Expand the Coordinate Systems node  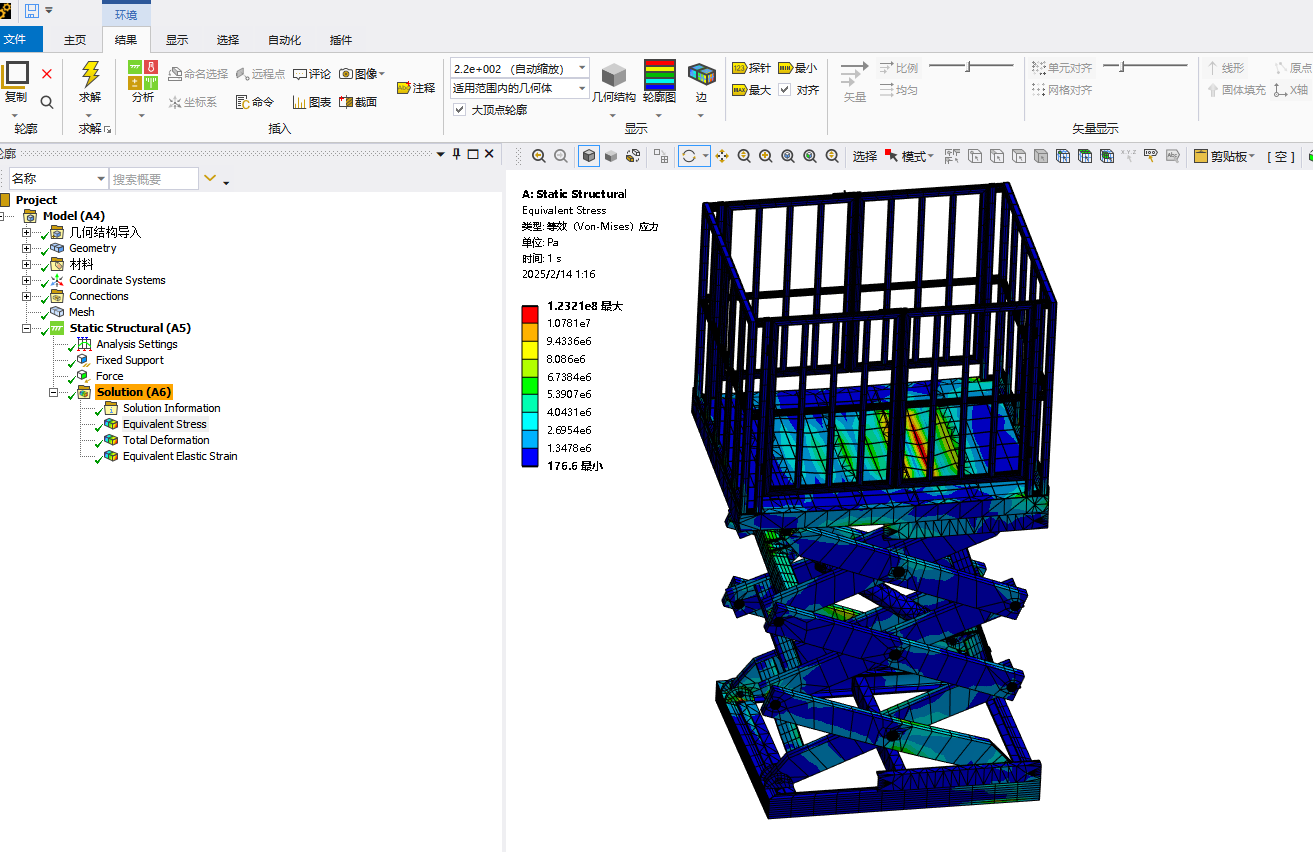[27, 280]
